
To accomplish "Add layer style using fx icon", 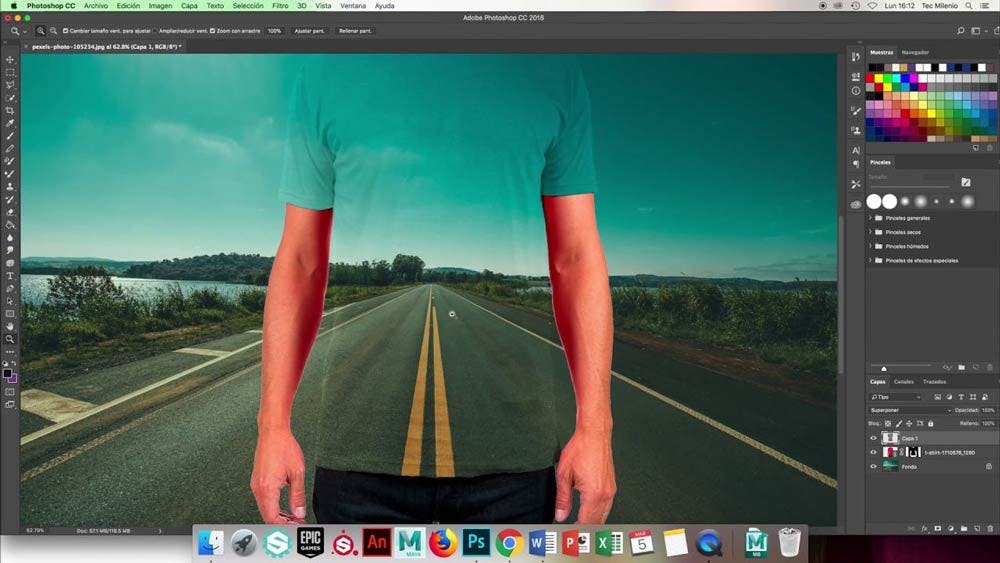I will coord(924,528).
